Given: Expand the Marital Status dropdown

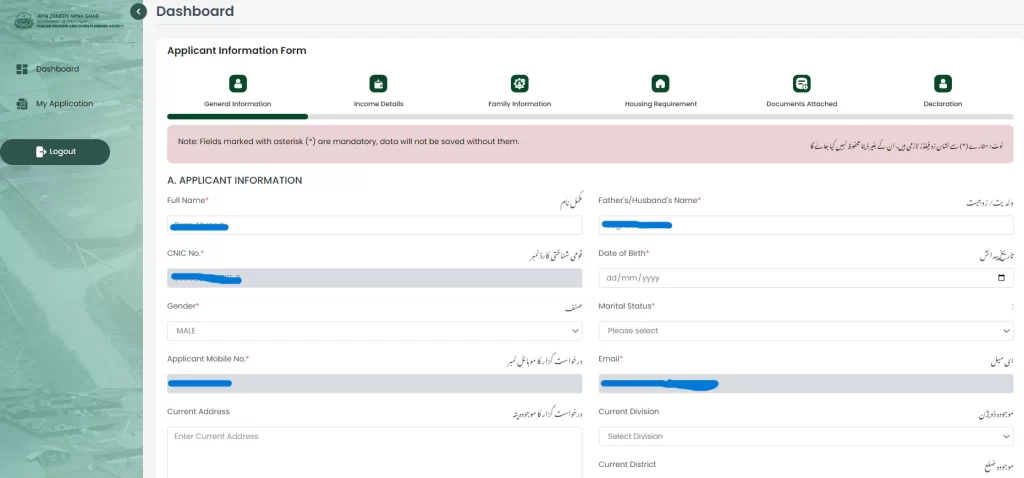Looking at the screenshot, I should coord(805,331).
